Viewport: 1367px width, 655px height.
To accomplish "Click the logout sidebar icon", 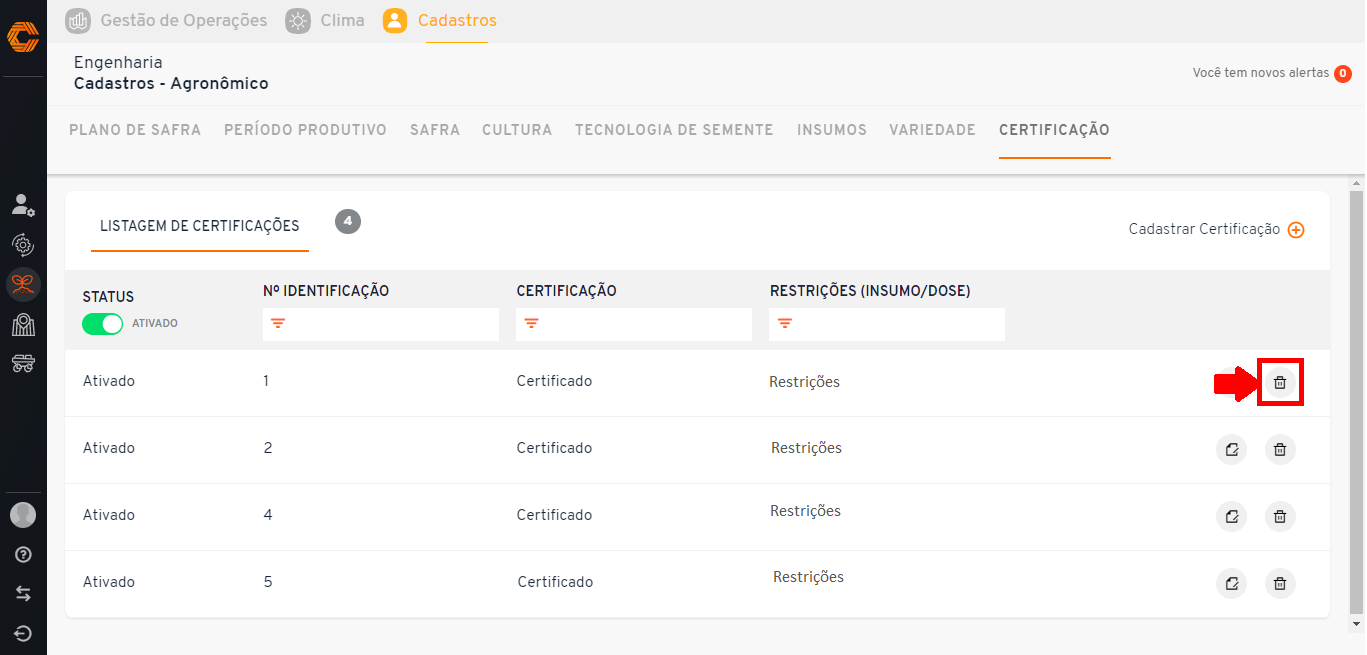I will 23,633.
